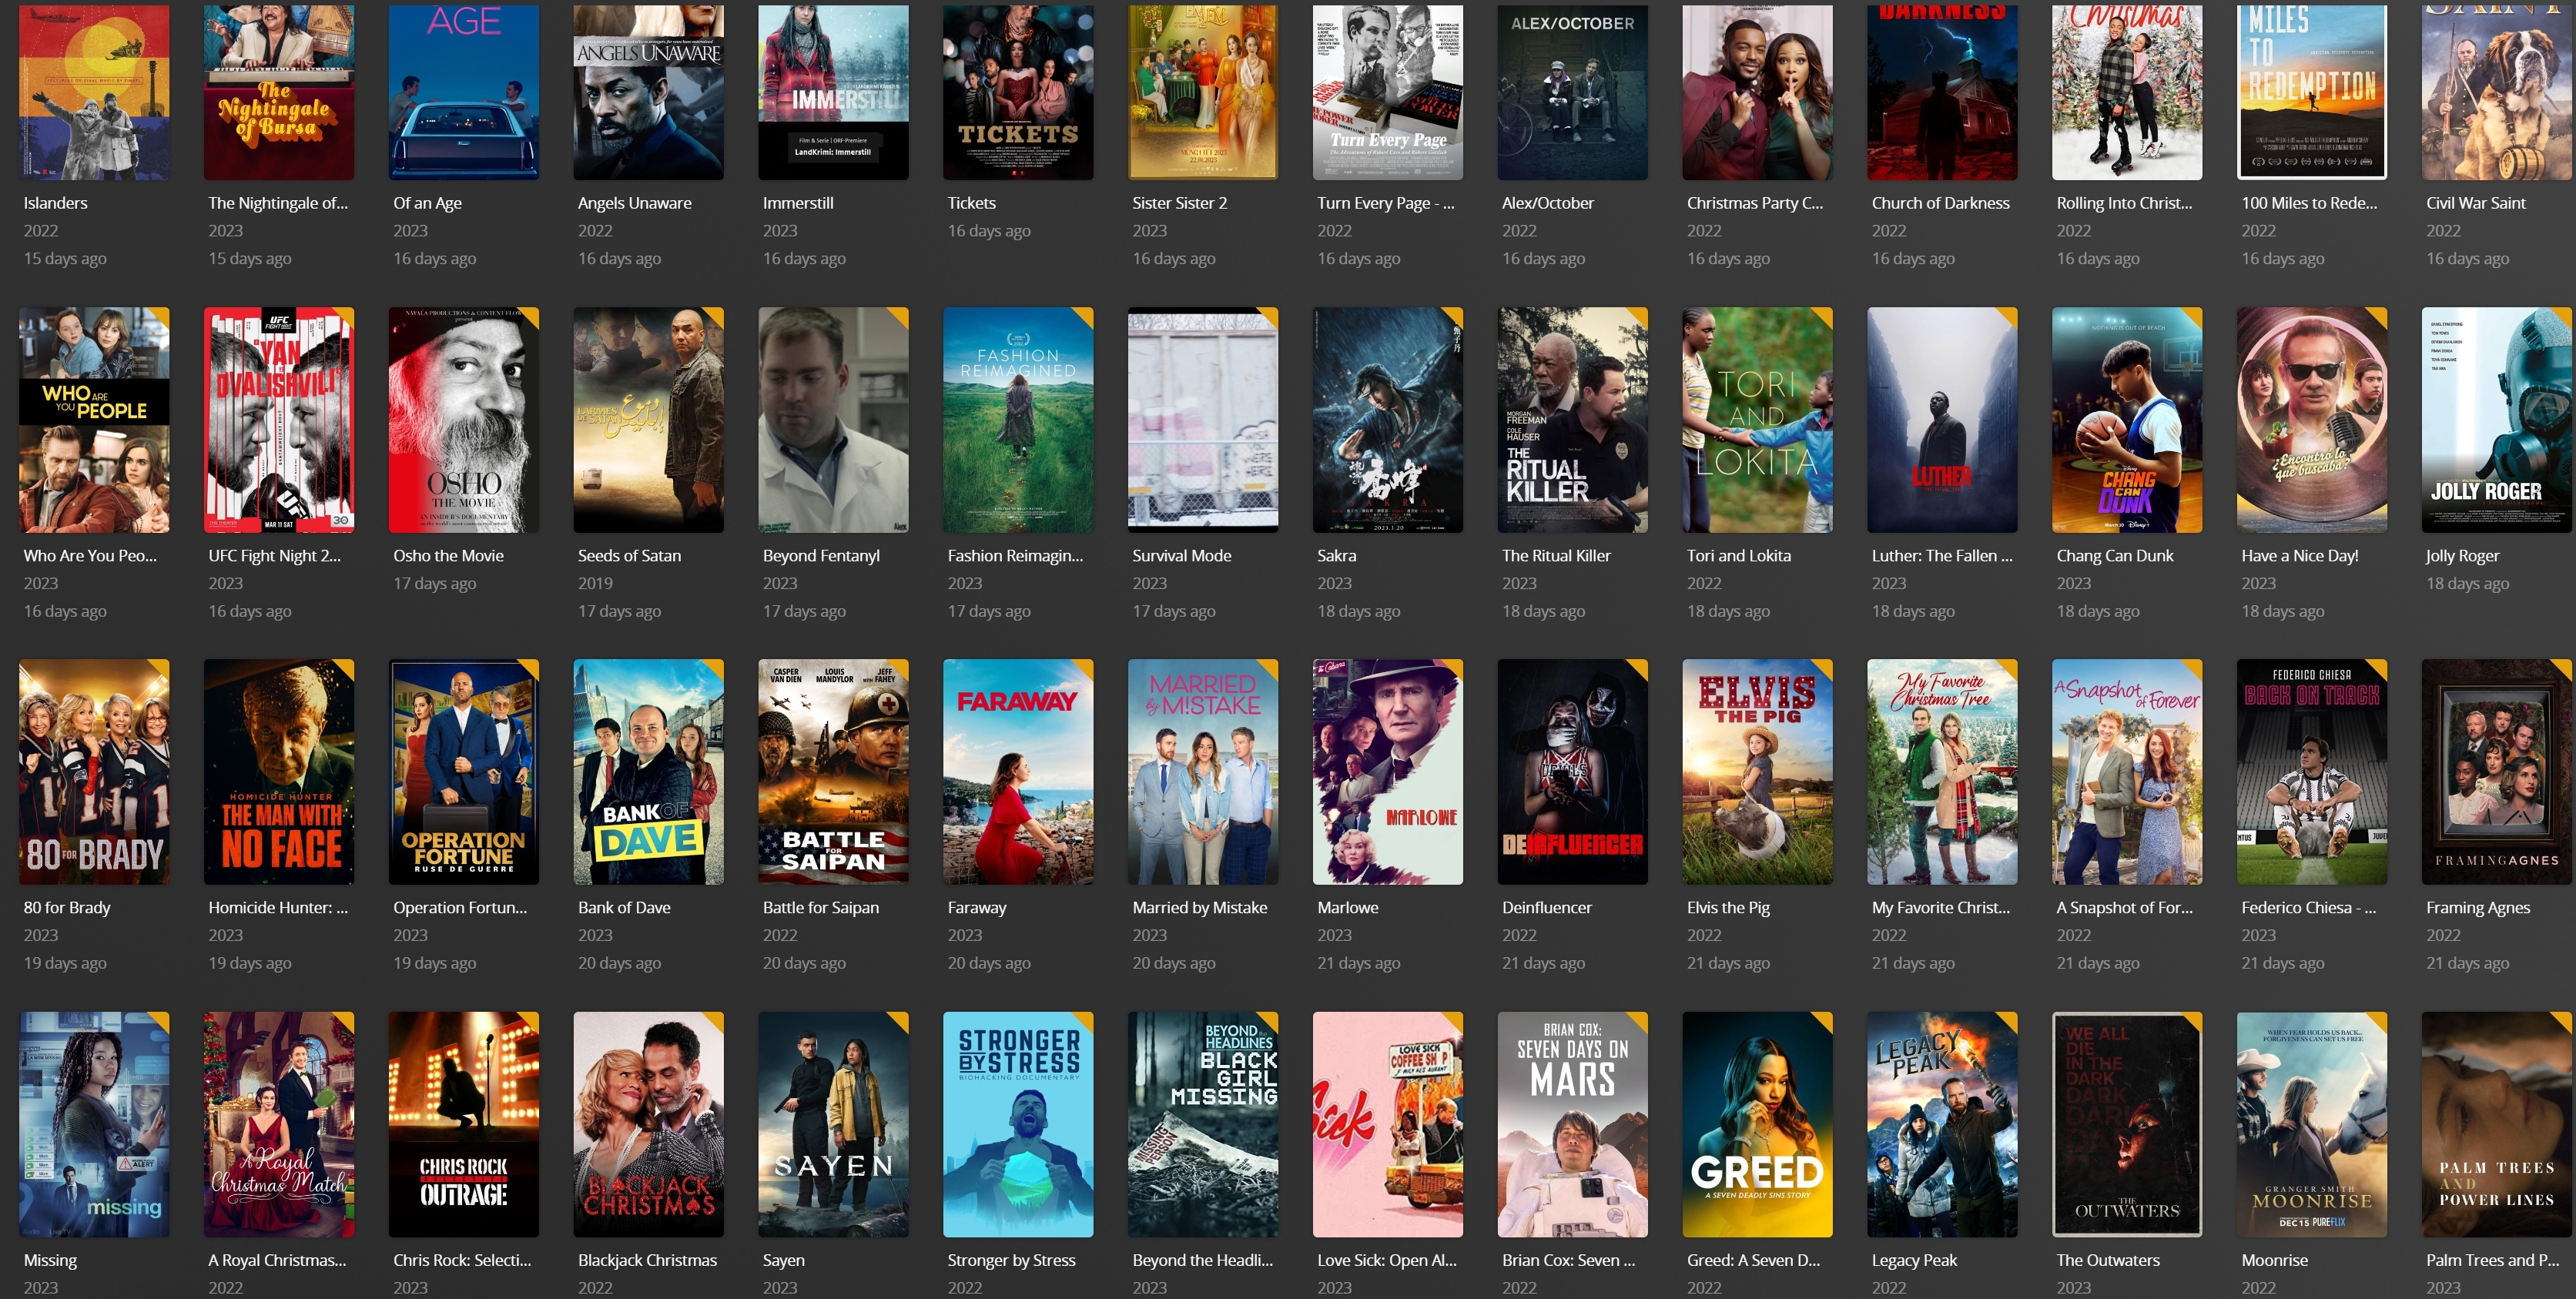This screenshot has width=2576, height=1299.
Task: Click the UFC Fight Night poster
Action: point(279,420)
